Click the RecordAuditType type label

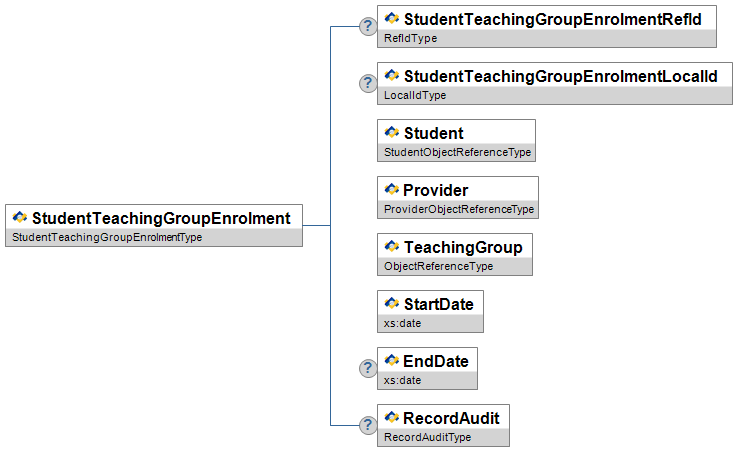(427, 437)
